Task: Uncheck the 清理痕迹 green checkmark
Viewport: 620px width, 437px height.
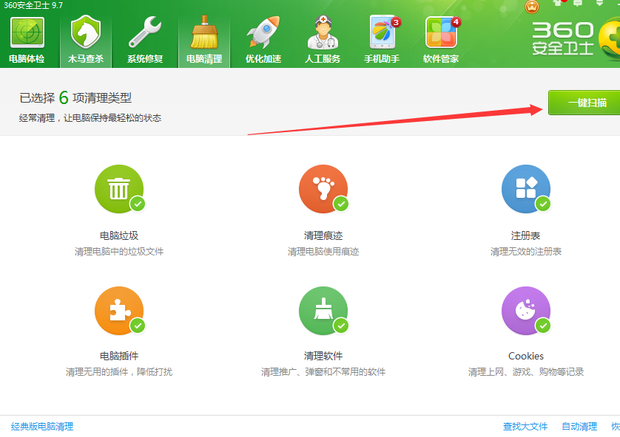Action: pyautogui.click(x=341, y=204)
